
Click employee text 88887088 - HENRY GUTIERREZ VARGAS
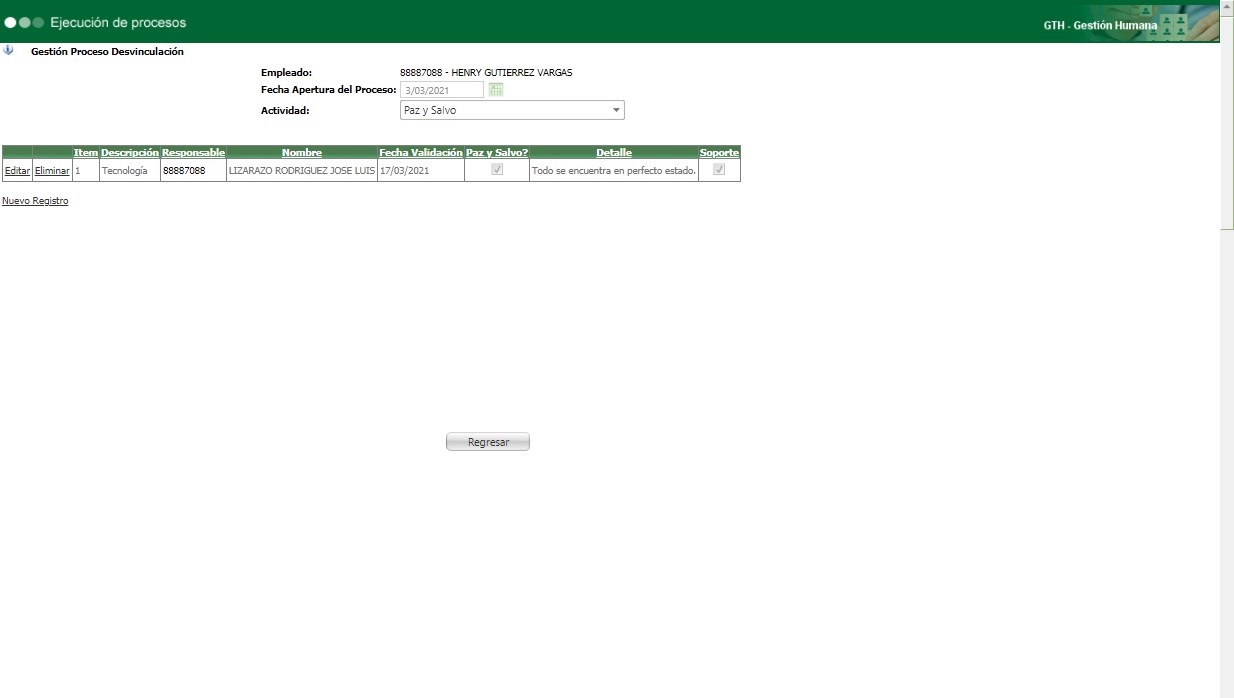(x=486, y=72)
